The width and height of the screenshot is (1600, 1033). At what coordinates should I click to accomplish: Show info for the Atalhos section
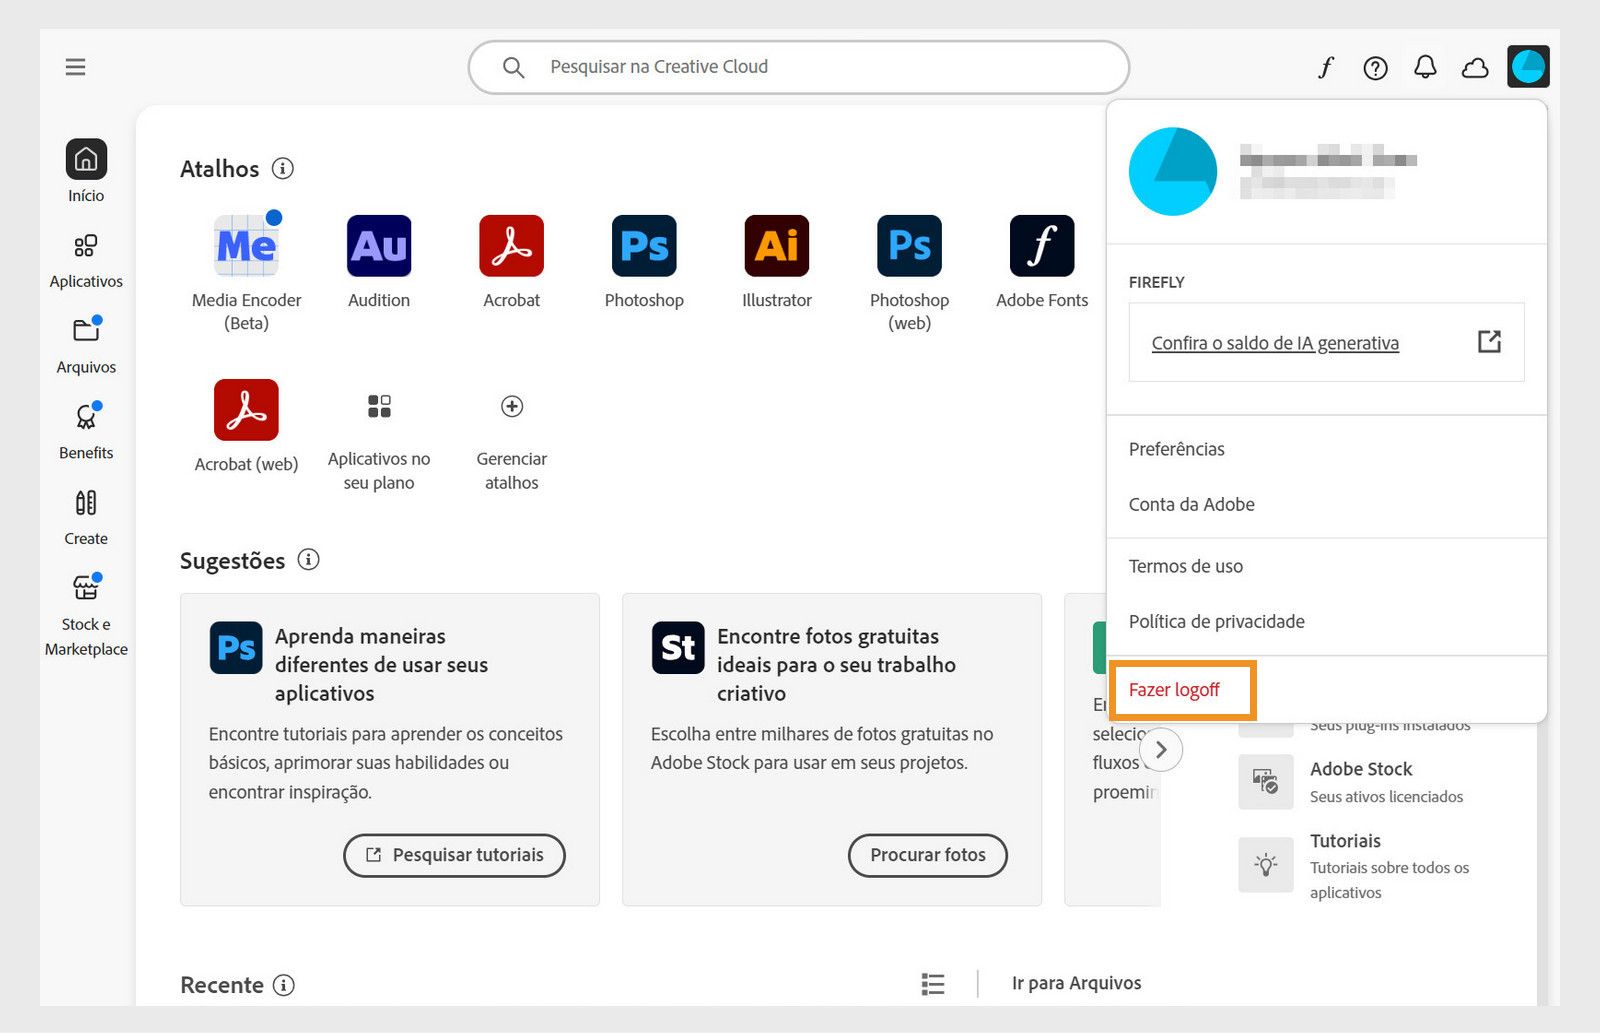tap(283, 168)
